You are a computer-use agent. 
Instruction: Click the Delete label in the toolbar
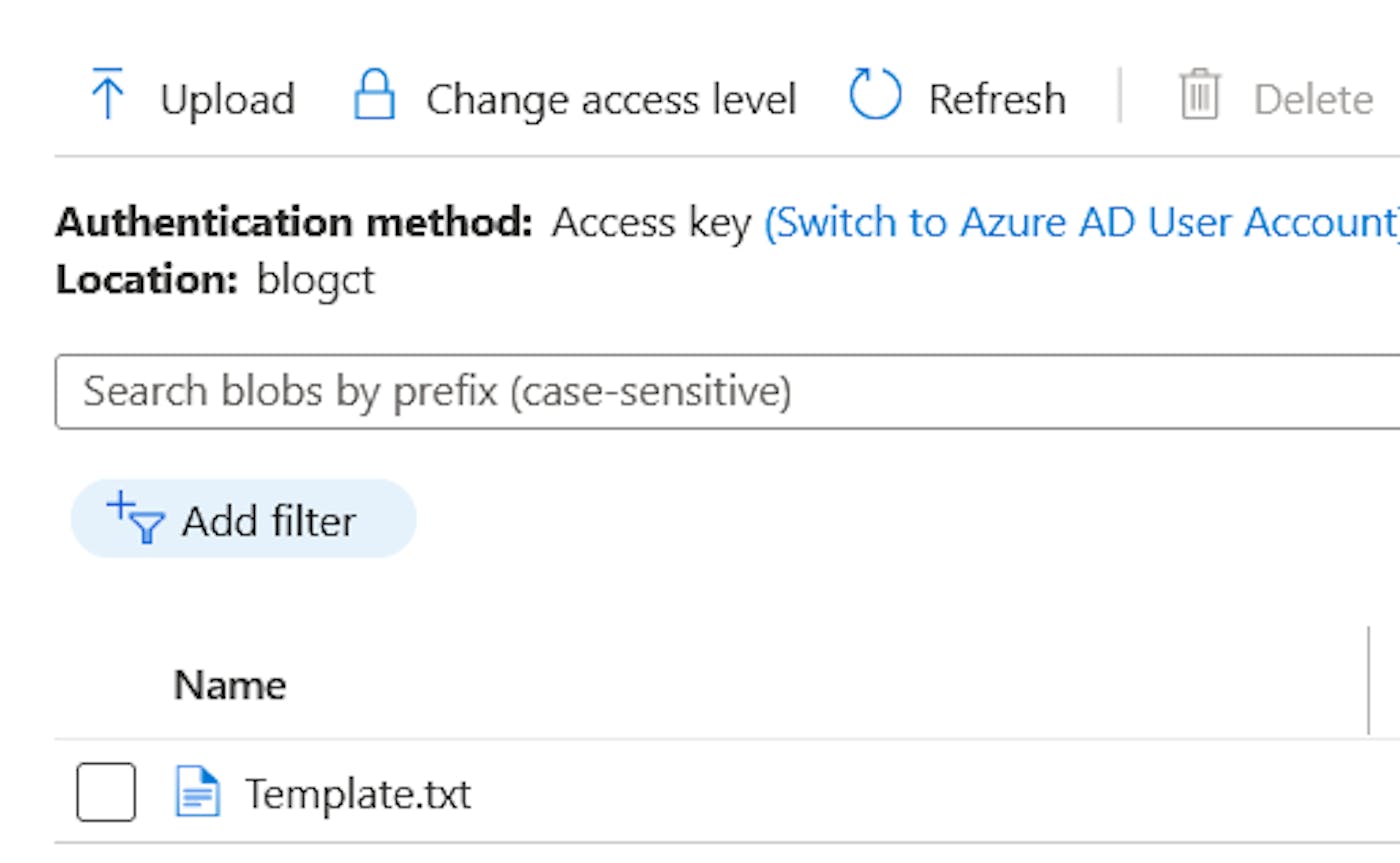pyautogui.click(x=1313, y=99)
